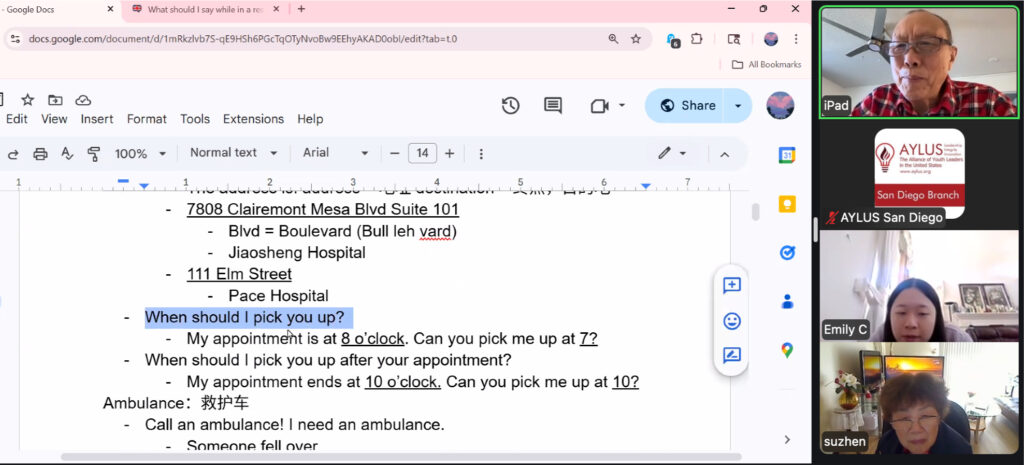Insert an emoji reaction on selection
The height and width of the screenshot is (465, 1024).
[732, 321]
